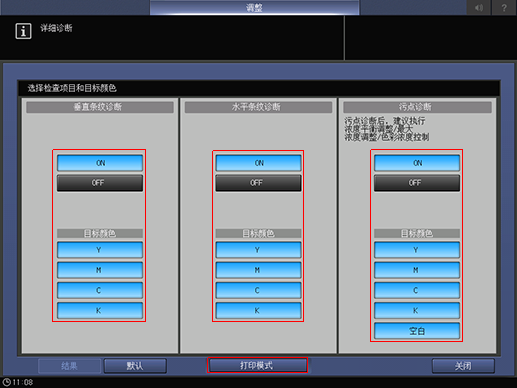The height and width of the screenshot is (388, 517).
Task: Toggle K color for 水平条纹诊断
Action: [x=258, y=311]
